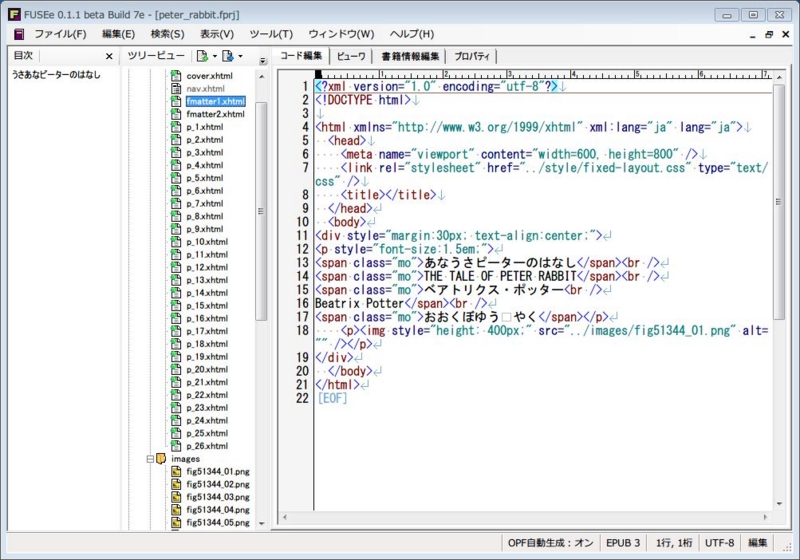800x560 pixels.
Task: Restore the inner document window
Action: (769, 34)
